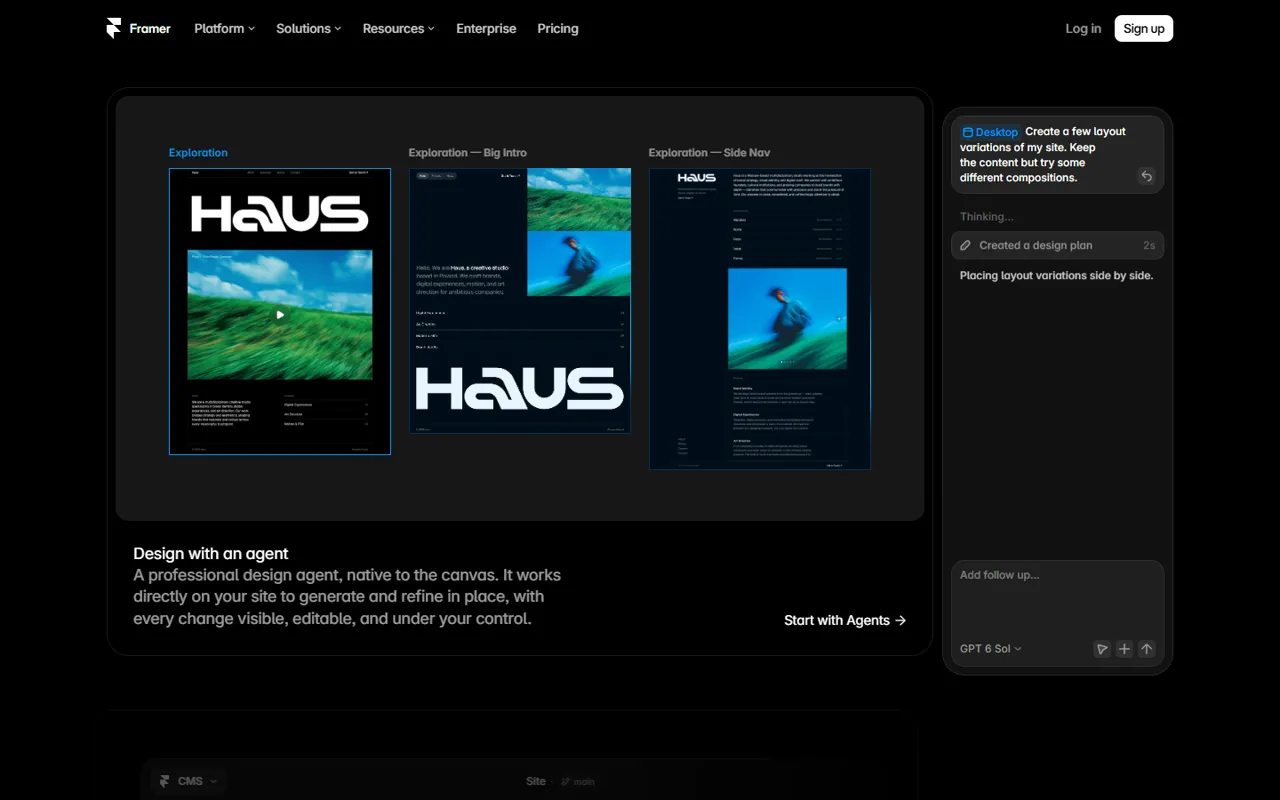The image size is (1280, 800).
Task: Click the send arrow icon in the chat box
Action: 1146,649
